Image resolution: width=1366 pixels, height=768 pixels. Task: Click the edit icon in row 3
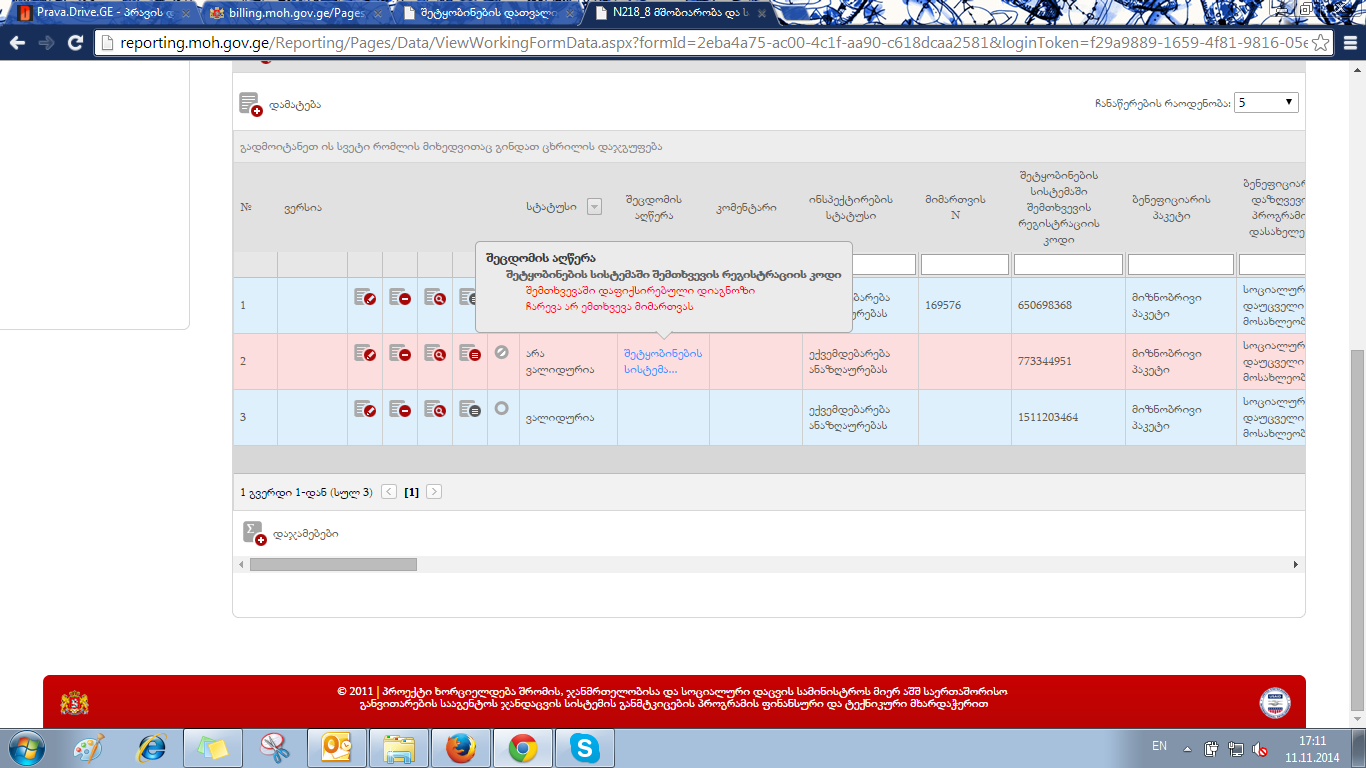point(365,410)
